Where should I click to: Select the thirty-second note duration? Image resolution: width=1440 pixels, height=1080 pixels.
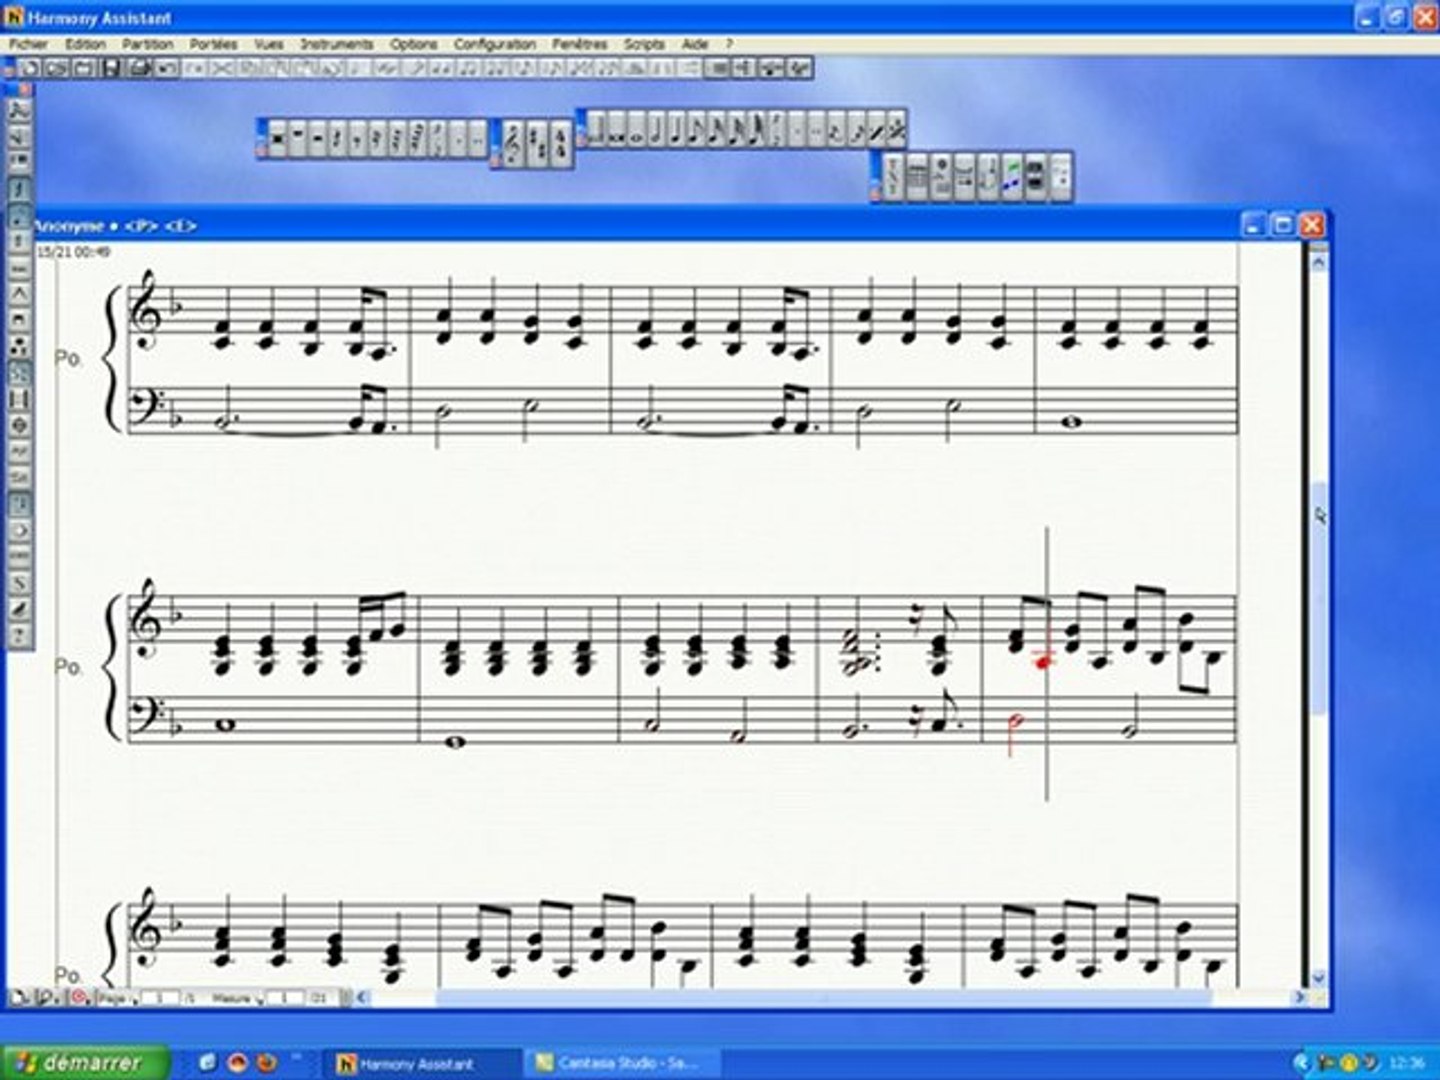(x=737, y=130)
